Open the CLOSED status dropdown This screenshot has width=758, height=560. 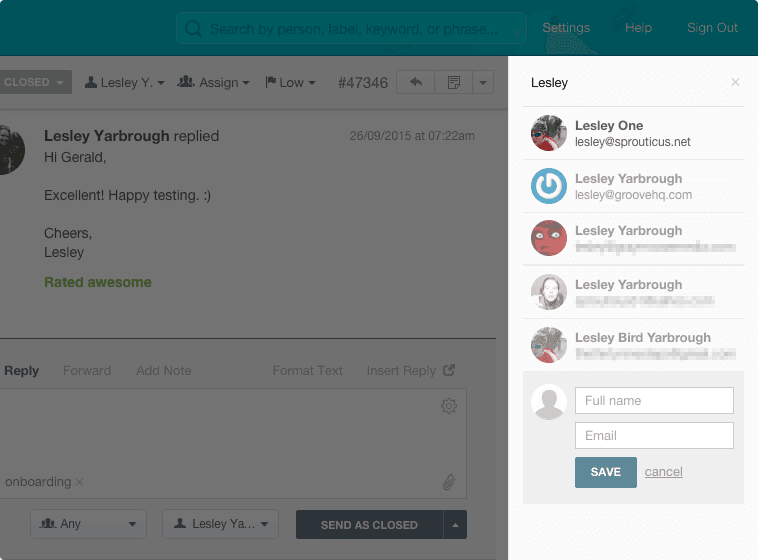click(x=35, y=82)
